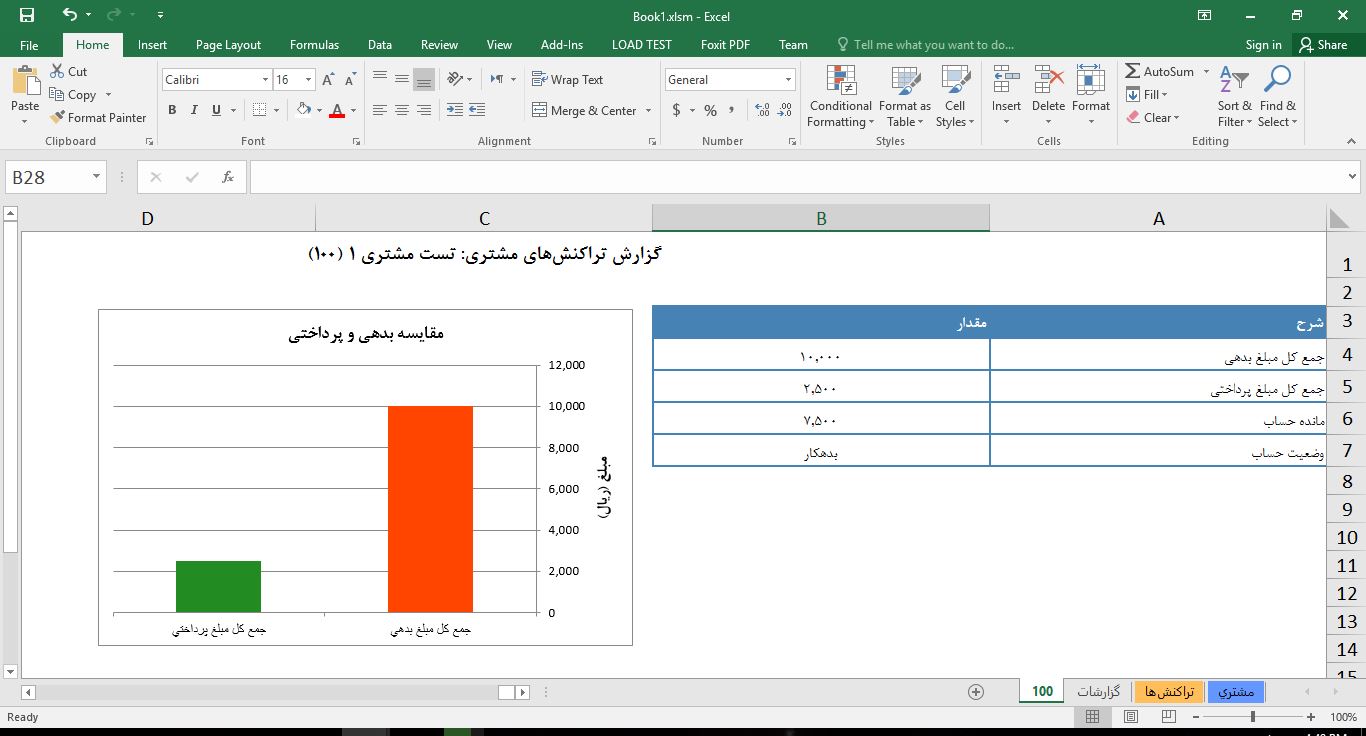The width and height of the screenshot is (1366, 736).
Task: Open the Fill dropdown
Action: pos(1146,94)
